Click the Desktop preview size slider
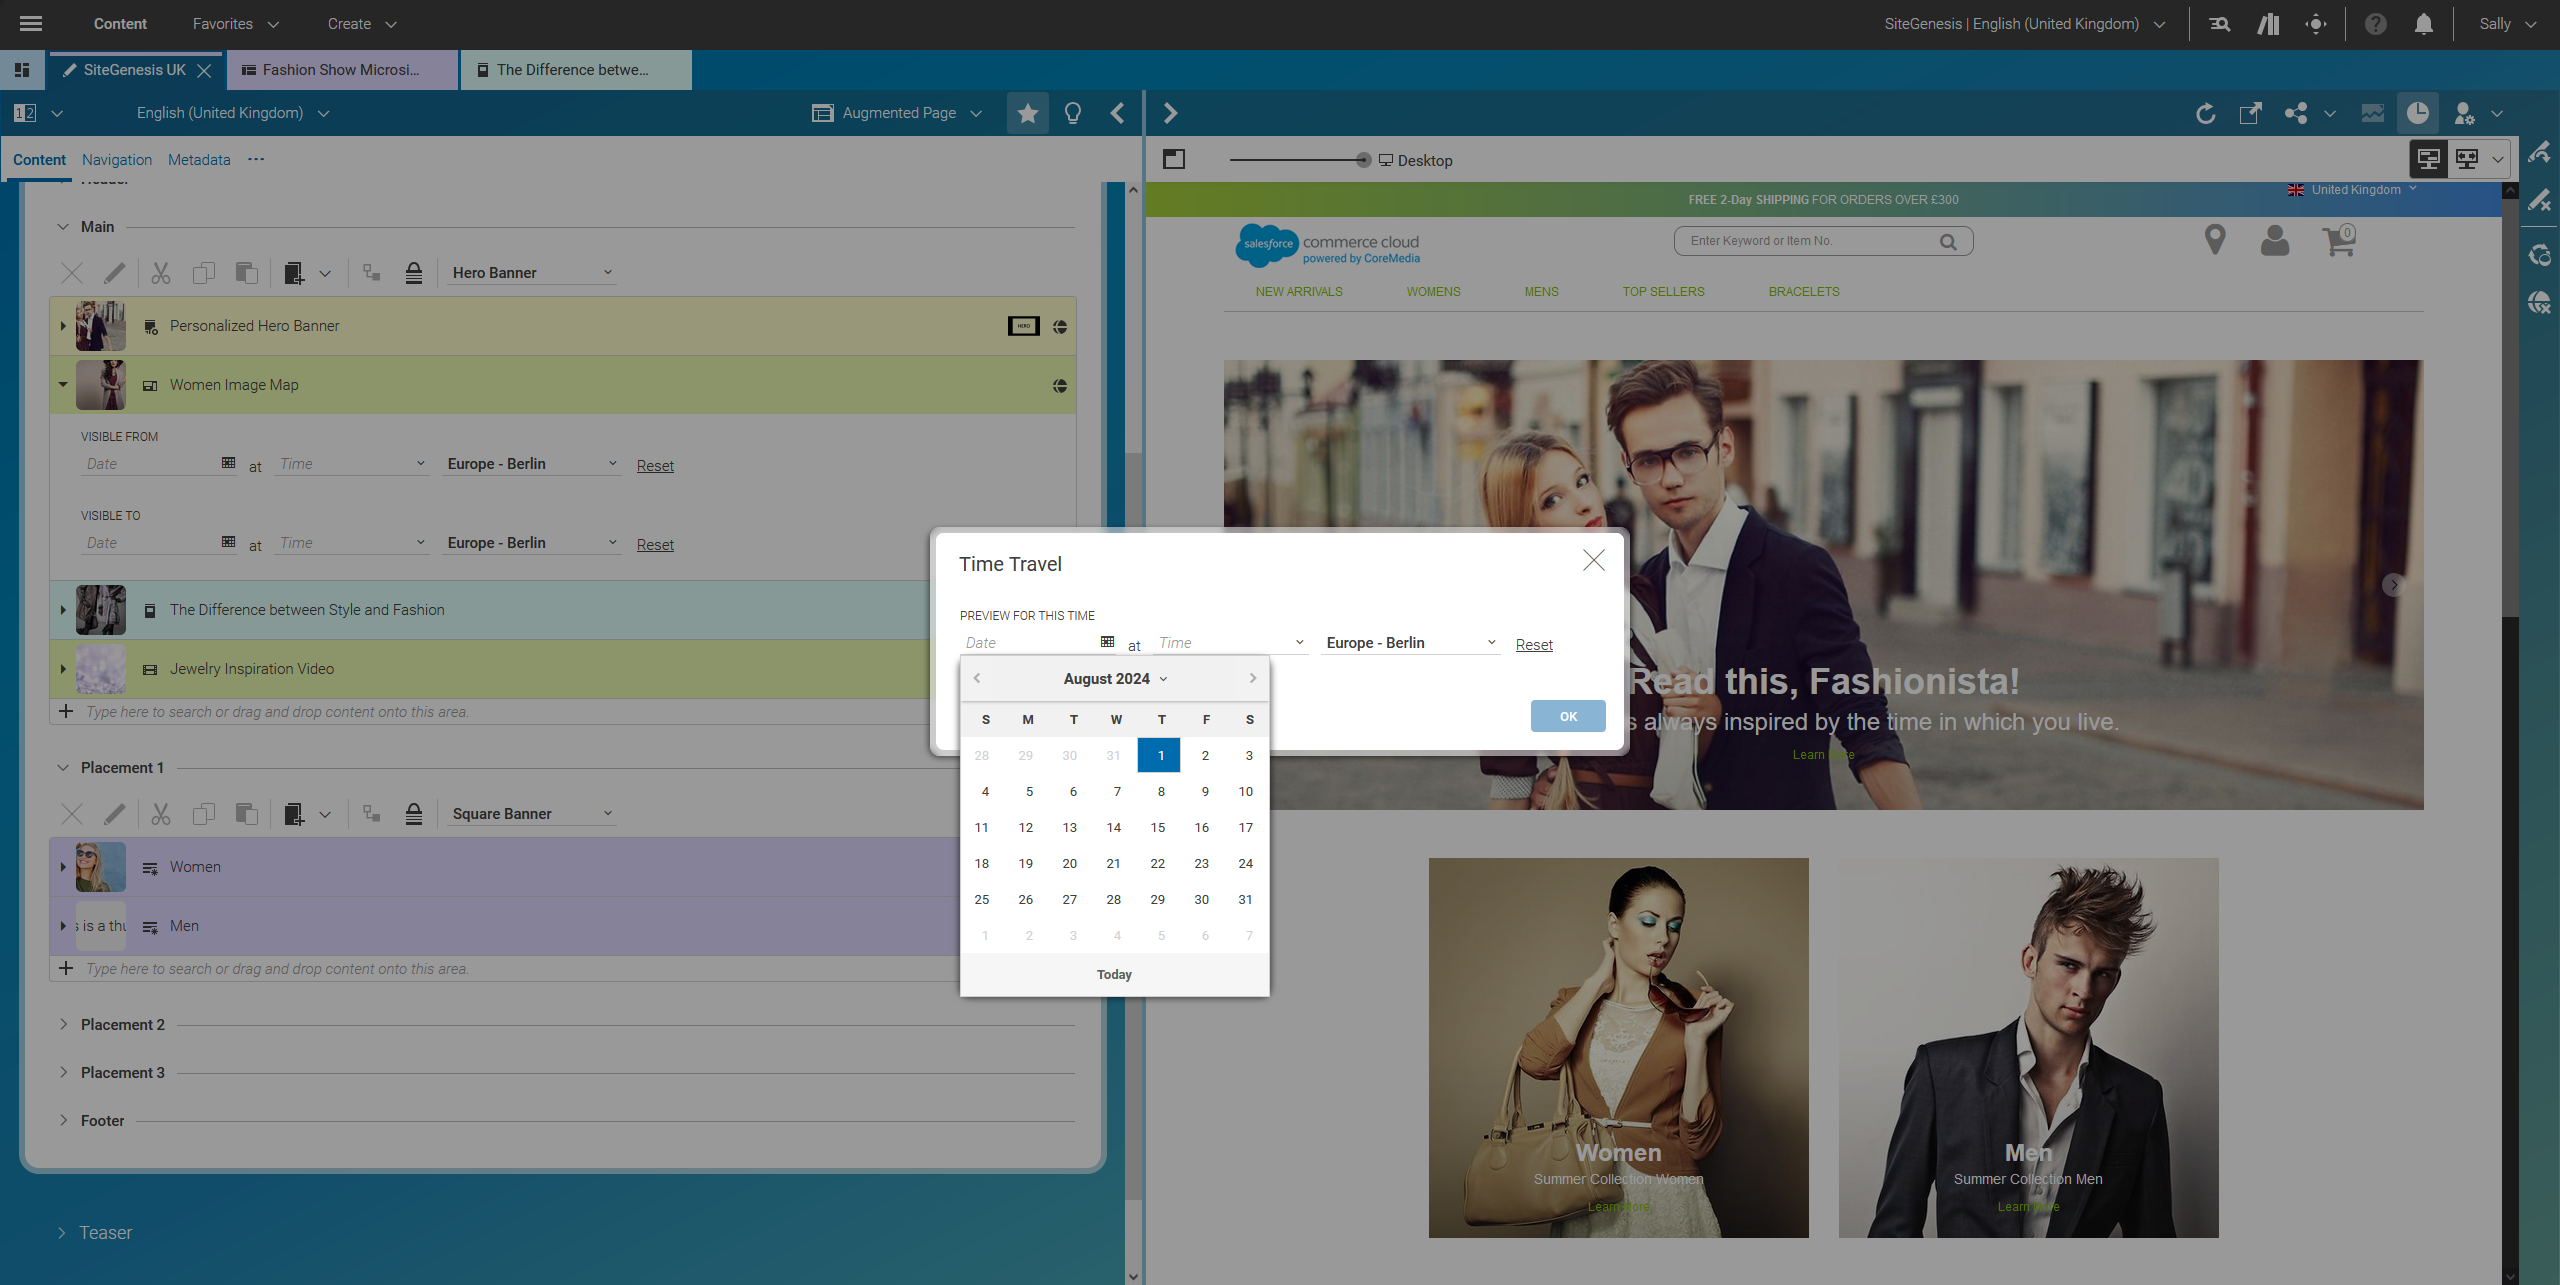 coord(1362,160)
